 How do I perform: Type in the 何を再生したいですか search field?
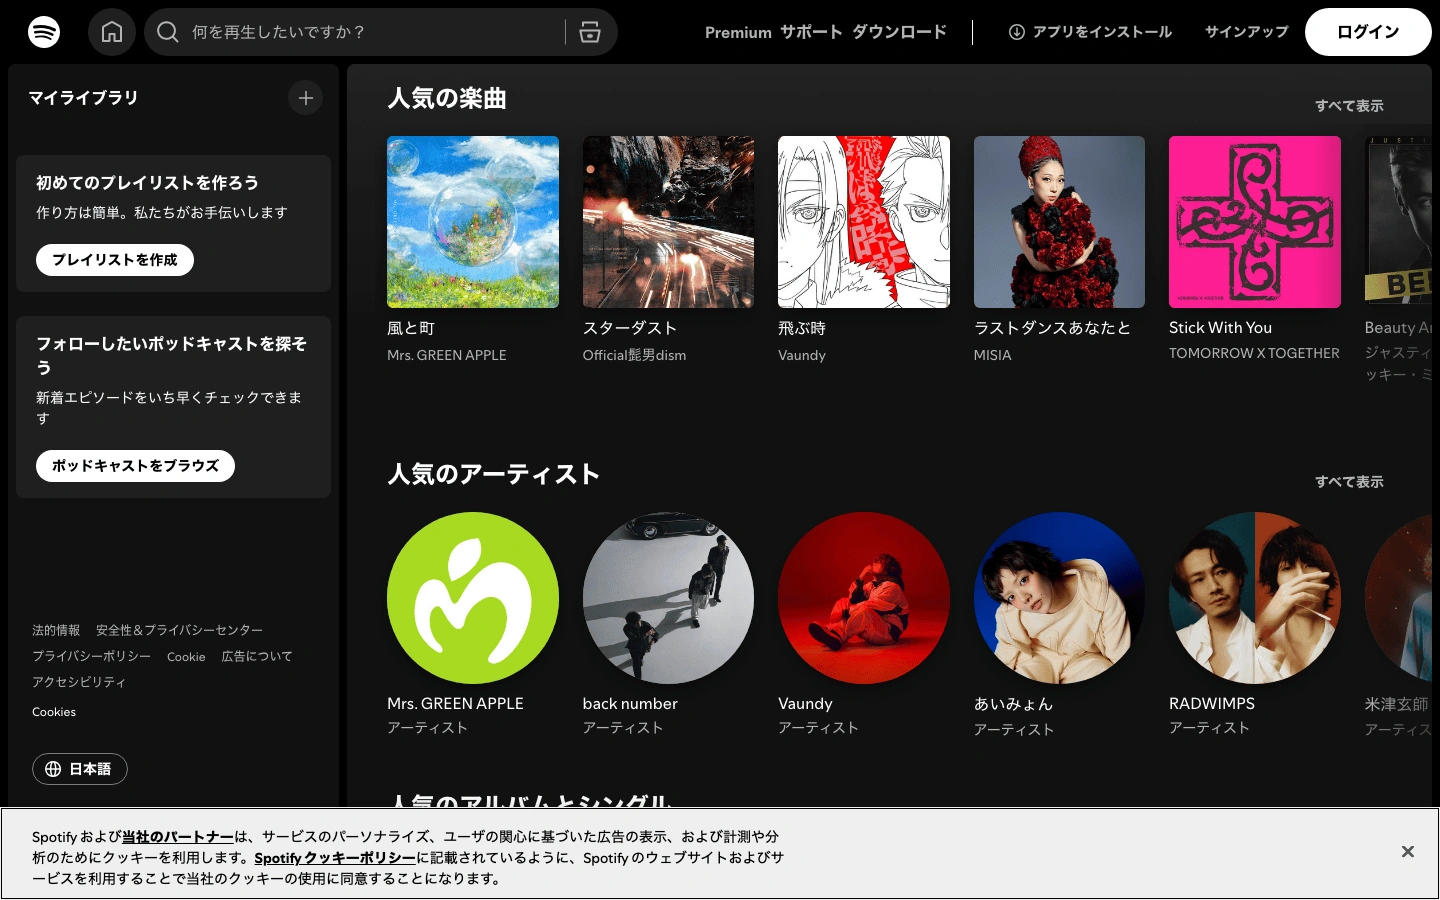[370, 32]
